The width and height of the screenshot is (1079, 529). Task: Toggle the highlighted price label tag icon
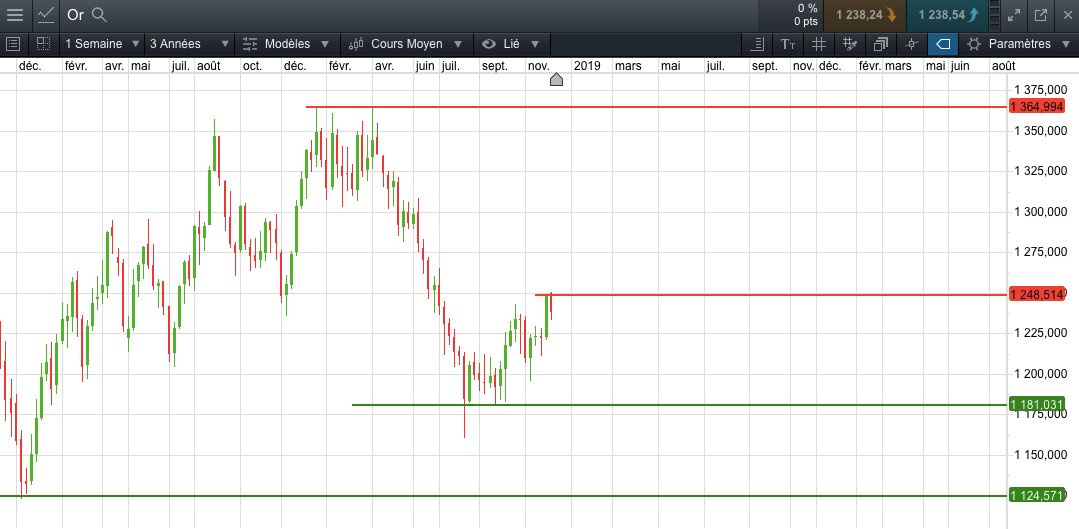pos(943,44)
